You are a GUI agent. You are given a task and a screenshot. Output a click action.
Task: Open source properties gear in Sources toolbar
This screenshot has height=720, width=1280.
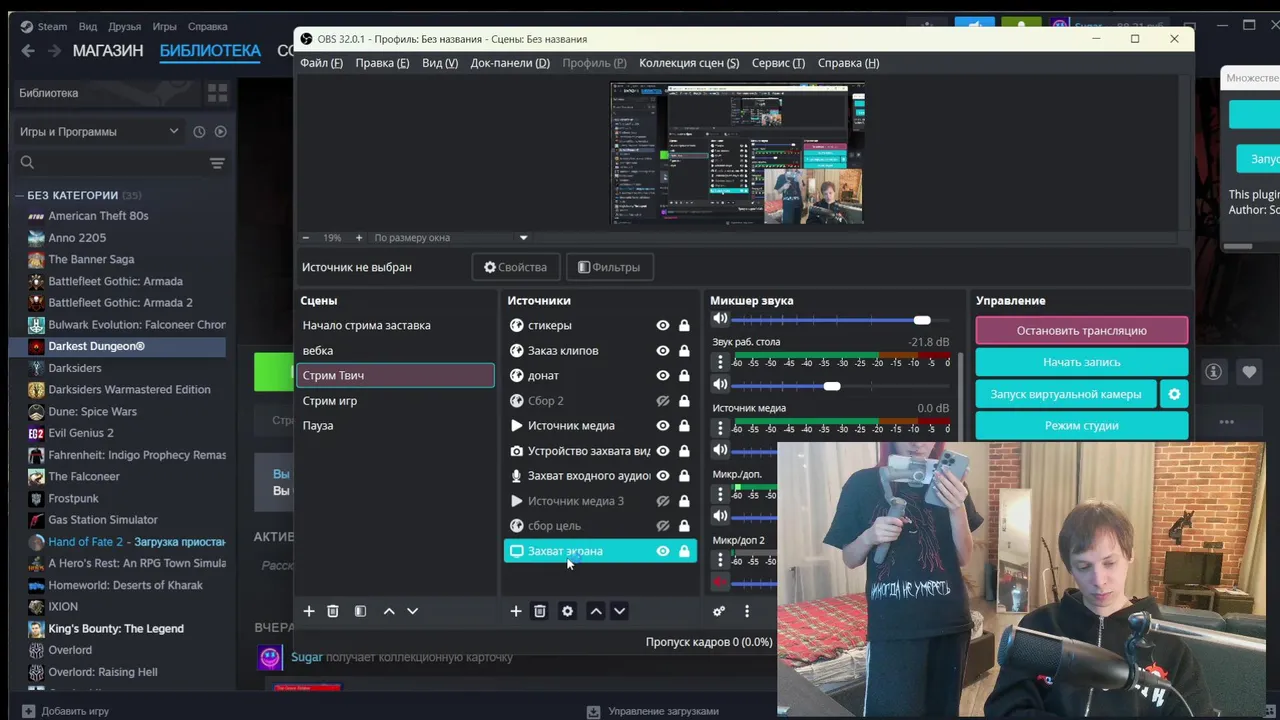click(x=567, y=611)
